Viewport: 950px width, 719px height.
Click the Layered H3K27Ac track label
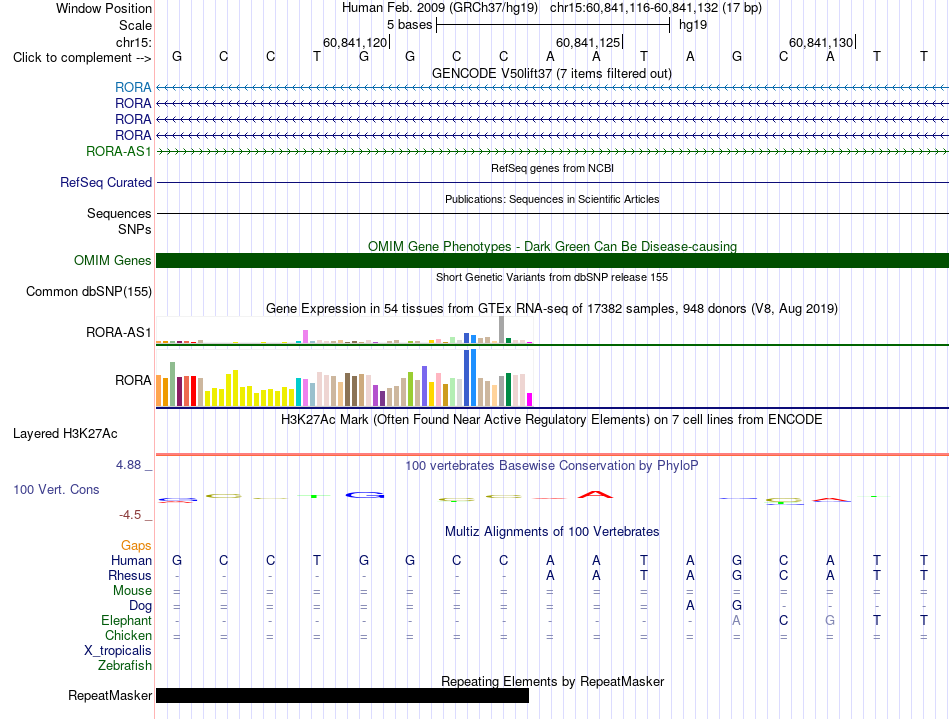click(x=65, y=434)
